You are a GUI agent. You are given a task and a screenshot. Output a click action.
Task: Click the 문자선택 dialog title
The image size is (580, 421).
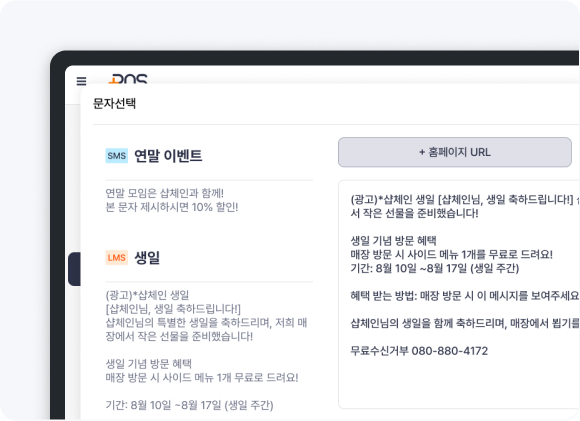[114, 103]
